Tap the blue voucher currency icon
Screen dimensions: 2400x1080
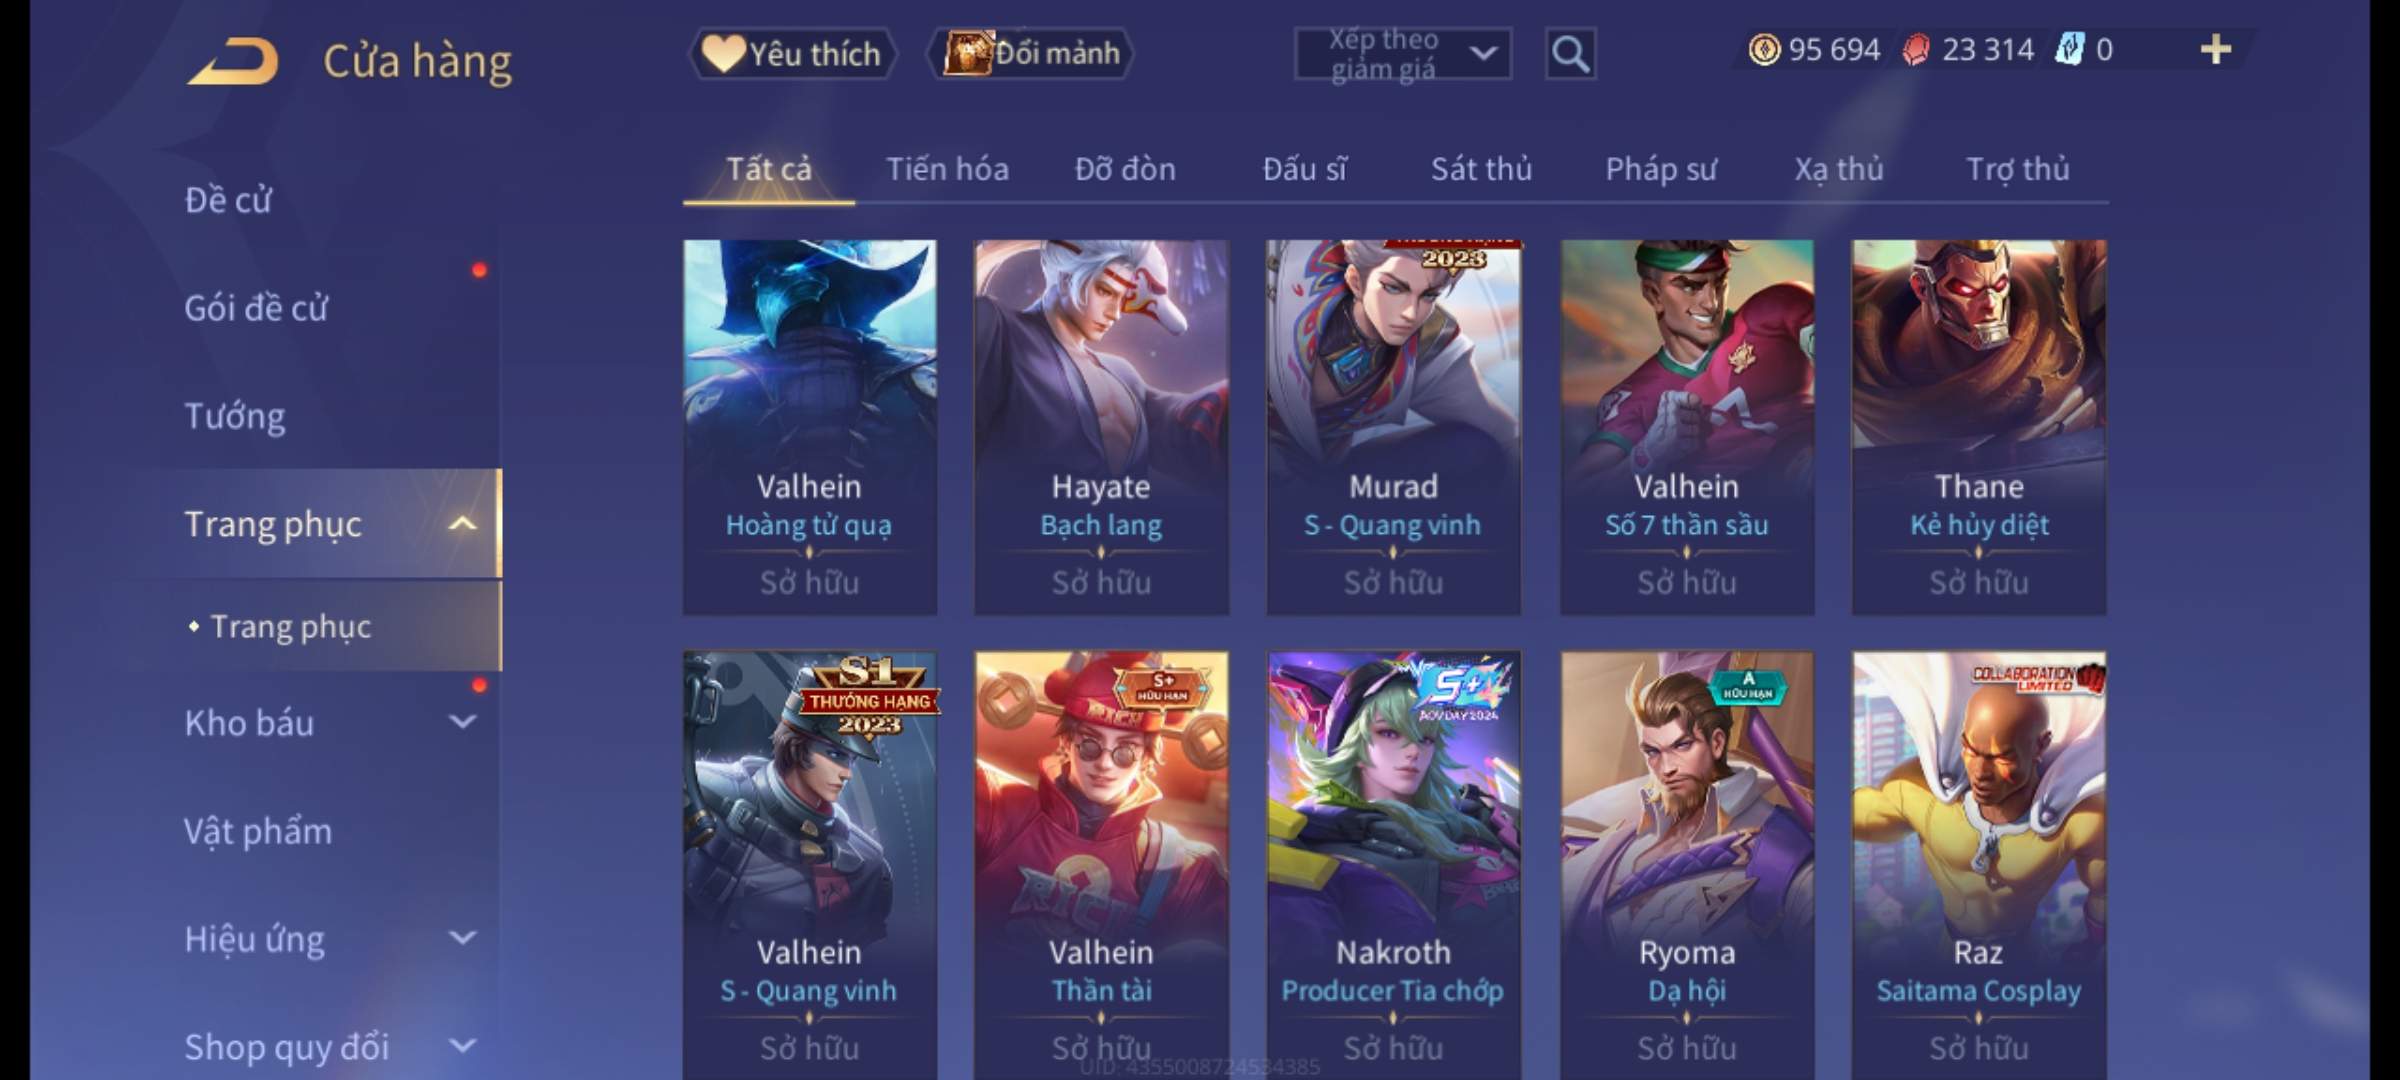pyautogui.click(x=2069, y=49)
